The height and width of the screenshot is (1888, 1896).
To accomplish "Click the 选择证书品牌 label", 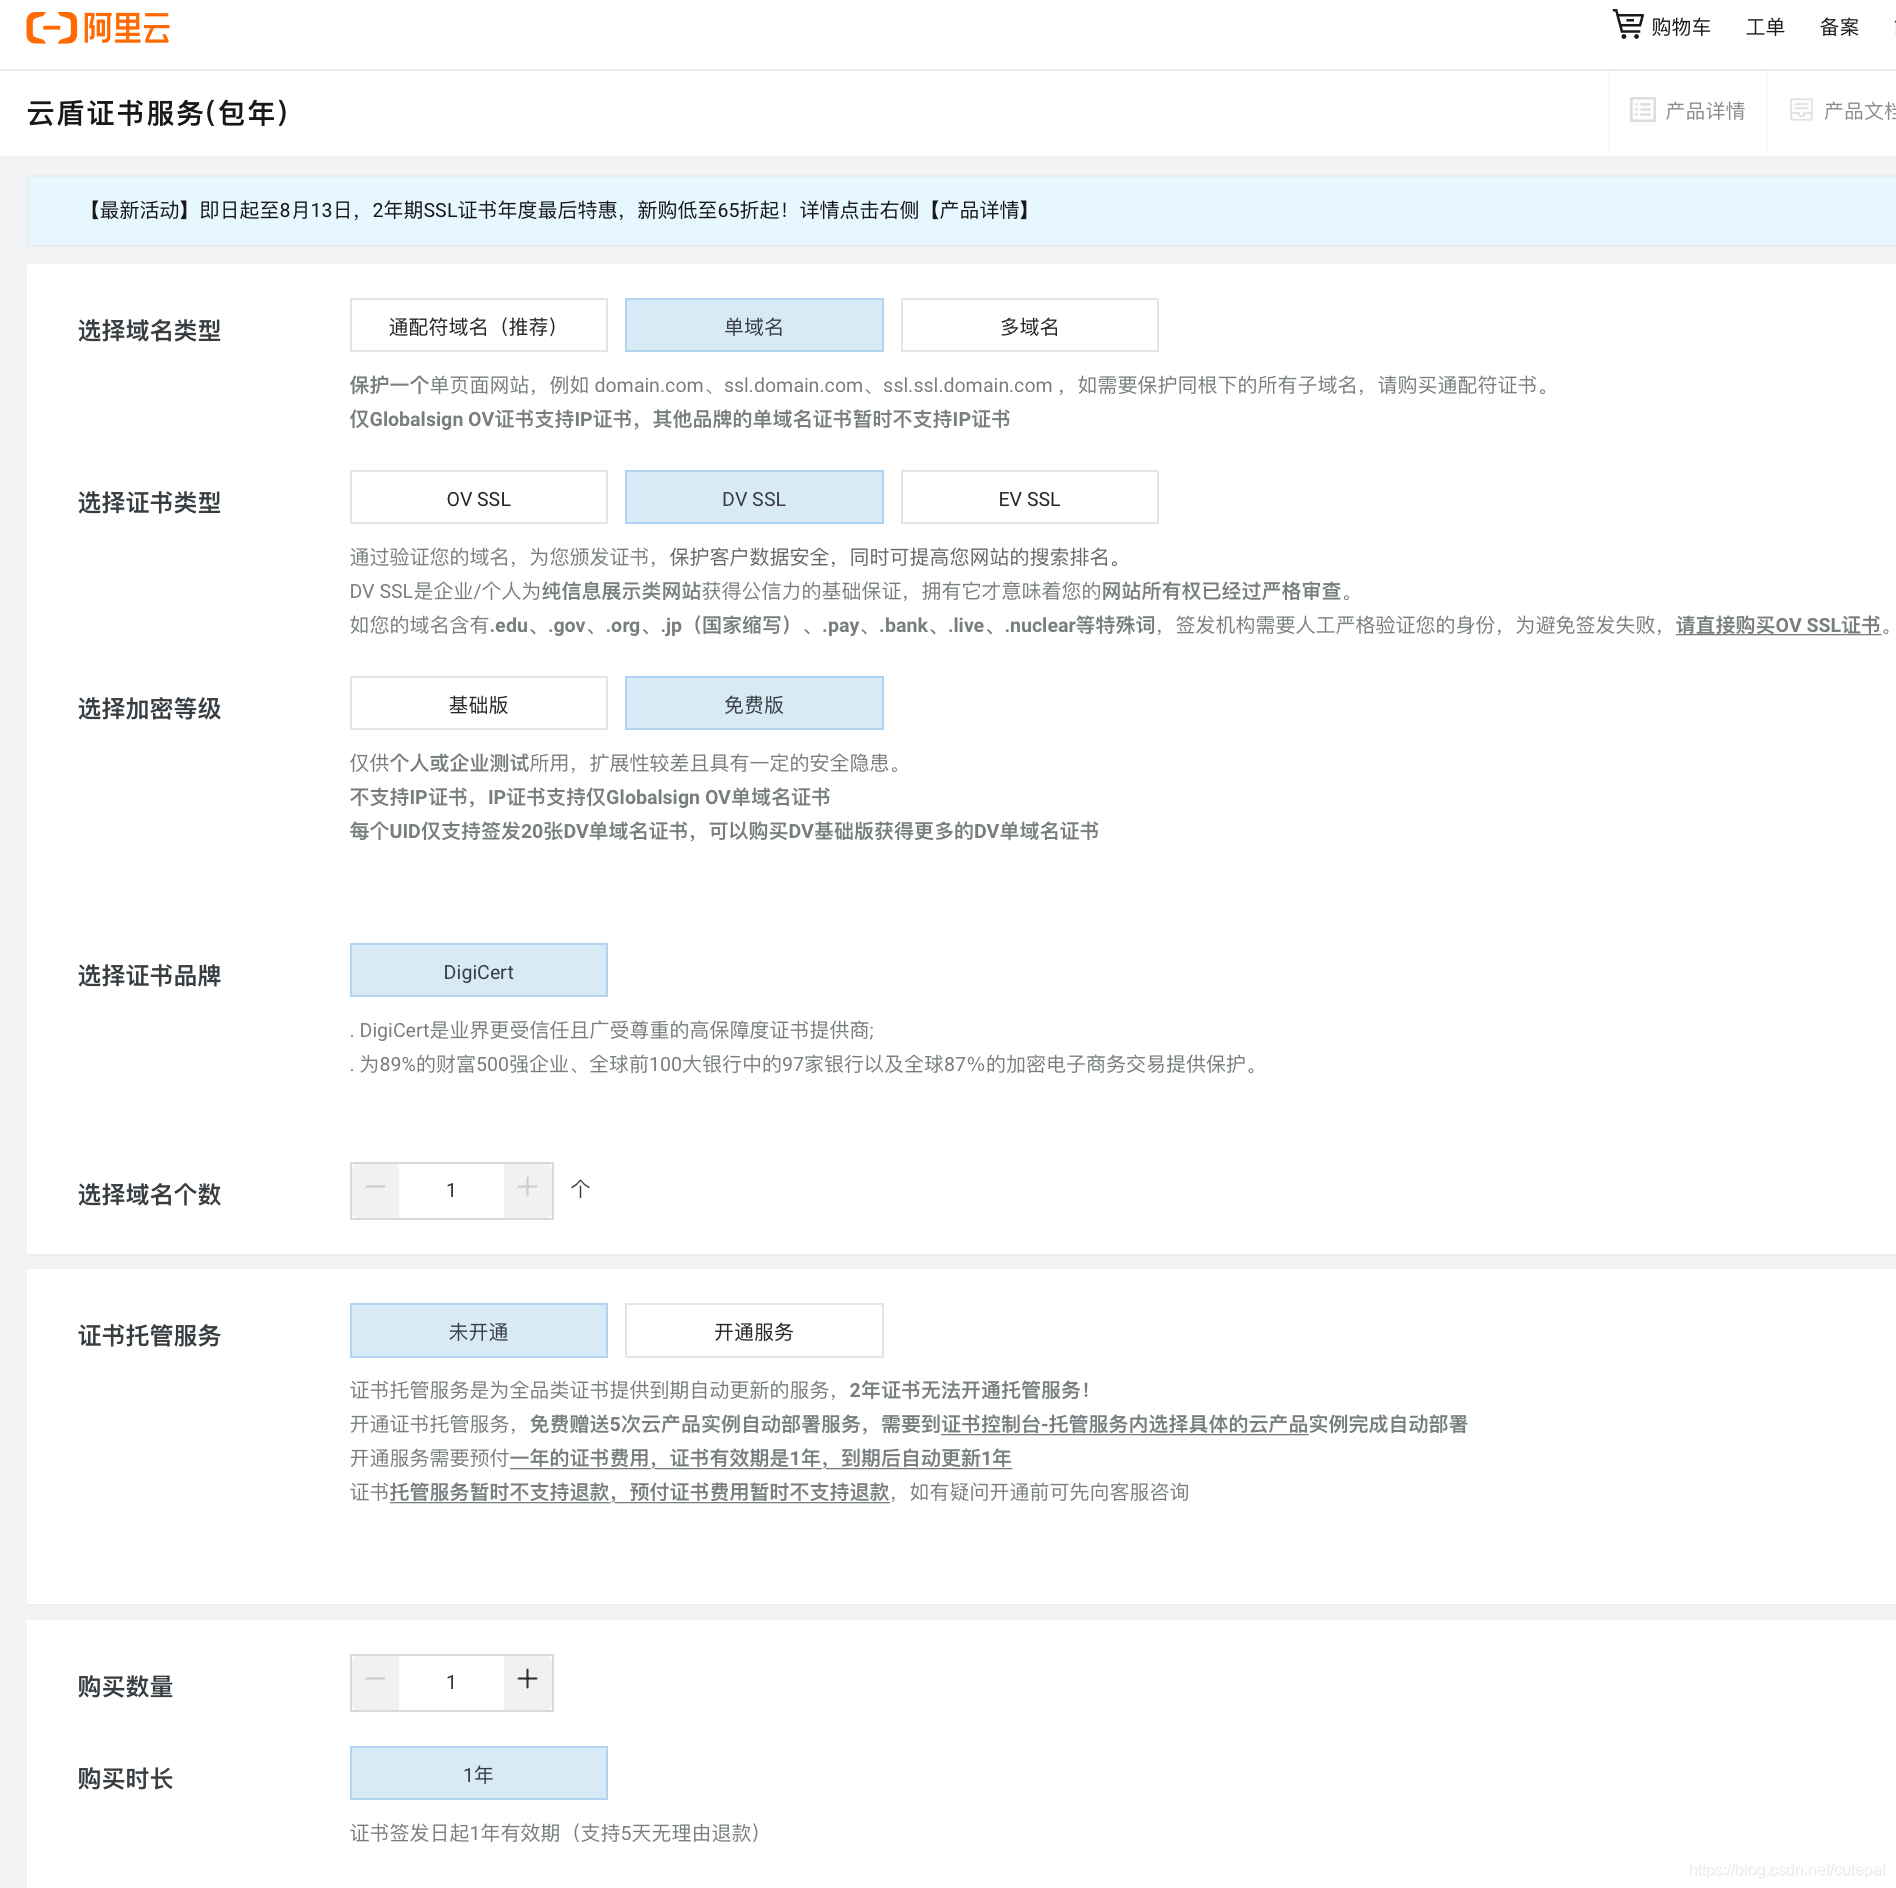I will pos(149,976).
